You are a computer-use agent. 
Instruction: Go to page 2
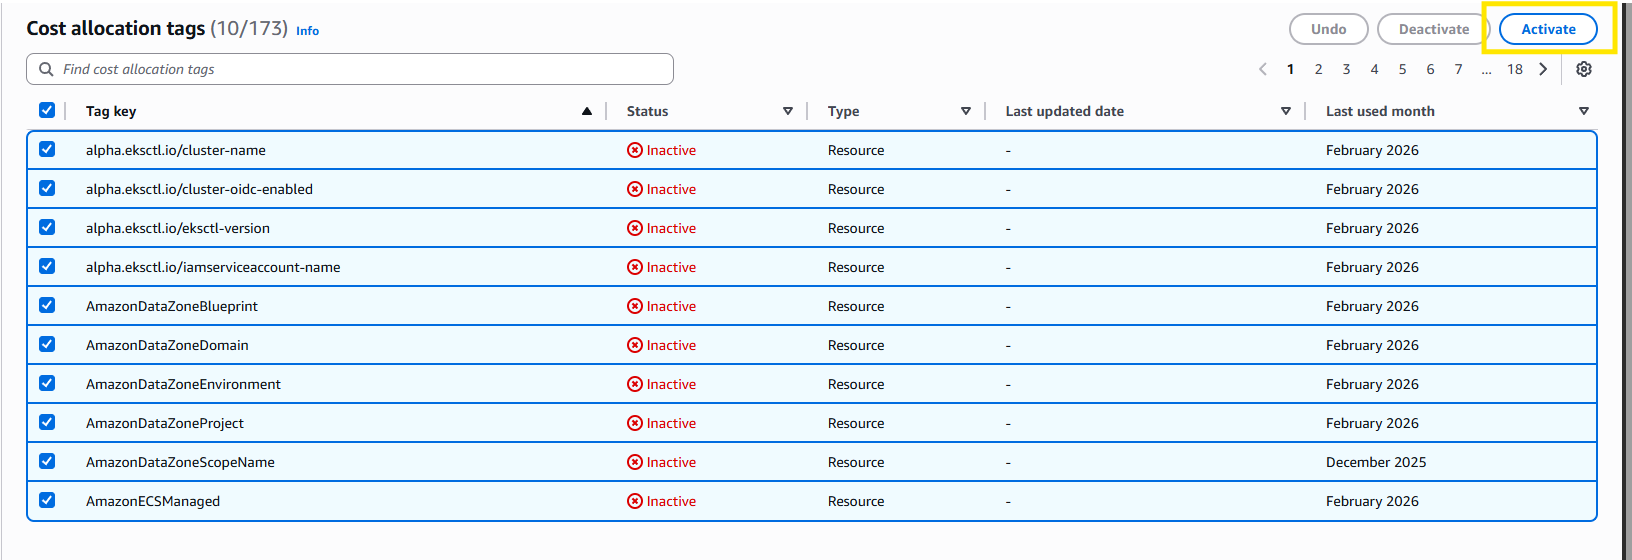[1319, 69]
